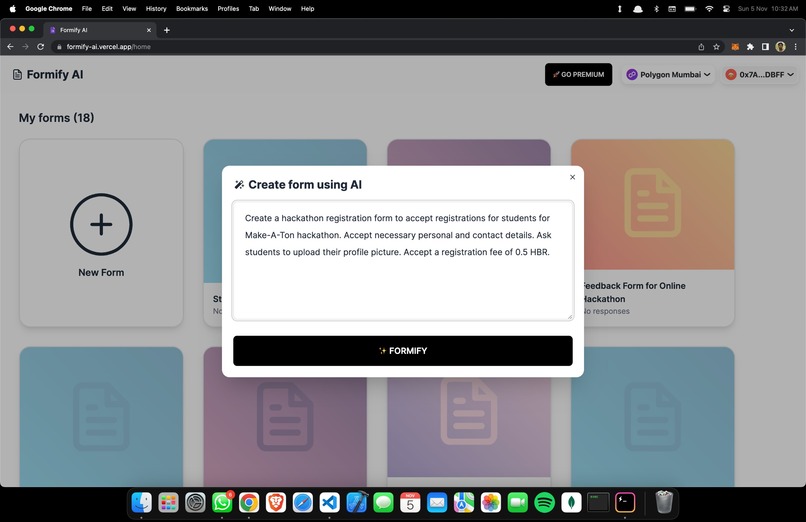Click the New Form plus icon
Viewport: 806px width, 522px height.
click(101, 225)
